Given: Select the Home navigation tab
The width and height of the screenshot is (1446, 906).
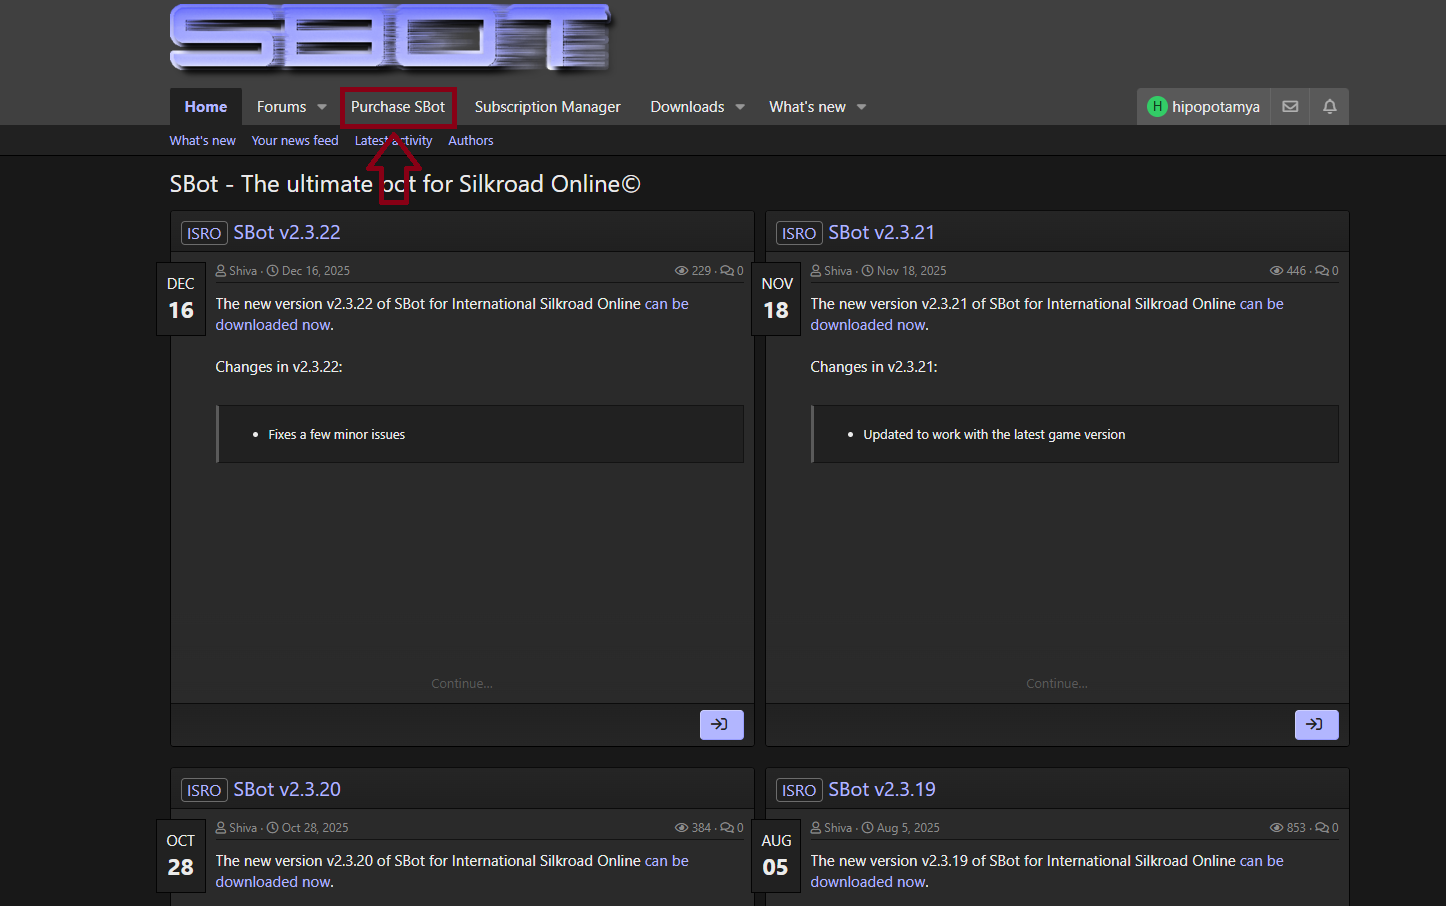Looking at the screenshot, I should click(x=206, y=107).
